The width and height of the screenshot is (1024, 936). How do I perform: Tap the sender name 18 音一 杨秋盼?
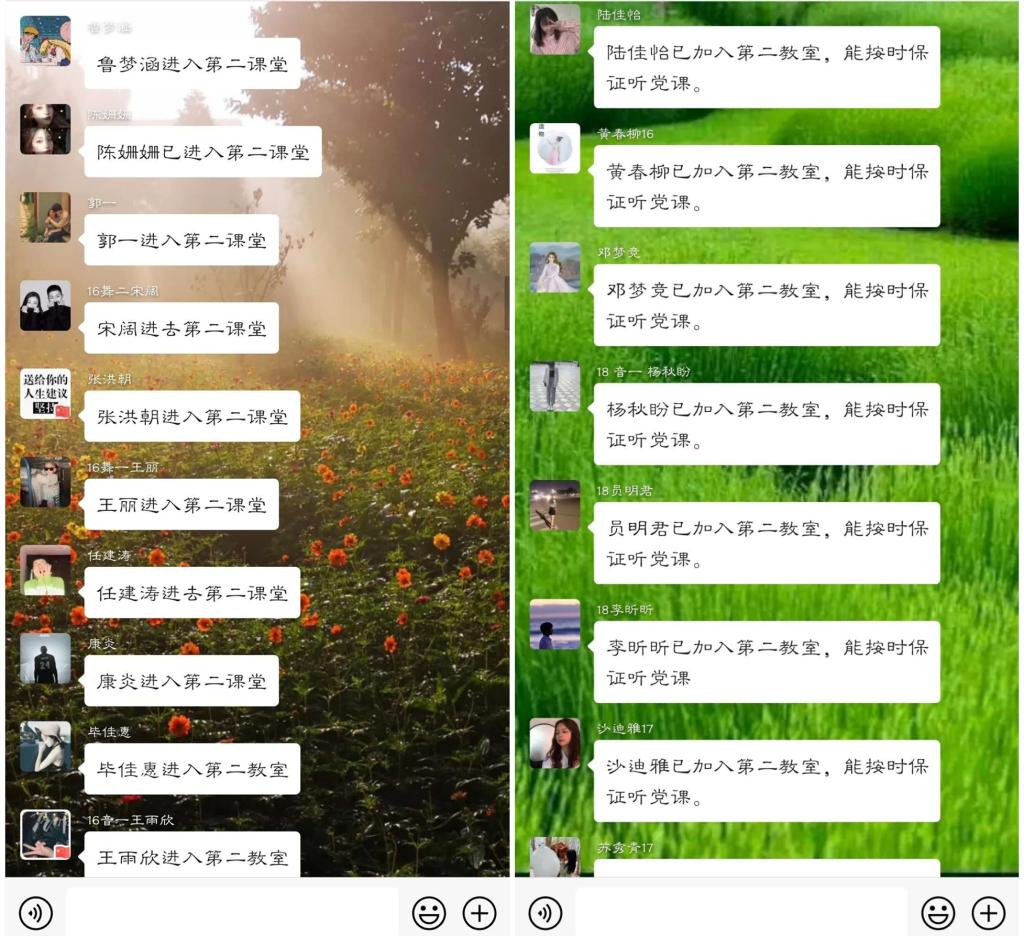point(643,372)
